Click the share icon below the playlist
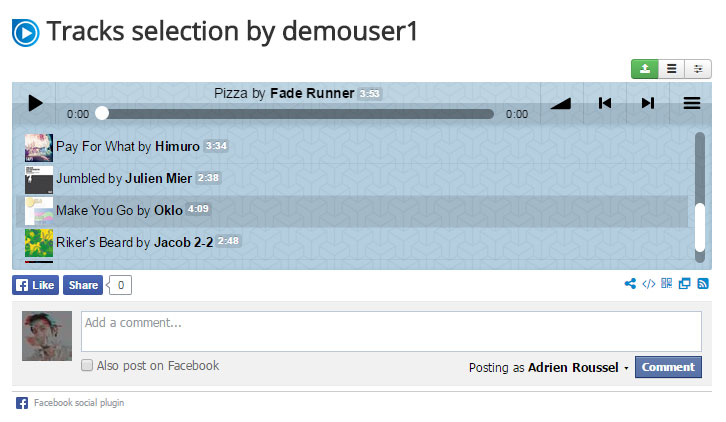This screenshot has height=422, width=726. [630, 284]
